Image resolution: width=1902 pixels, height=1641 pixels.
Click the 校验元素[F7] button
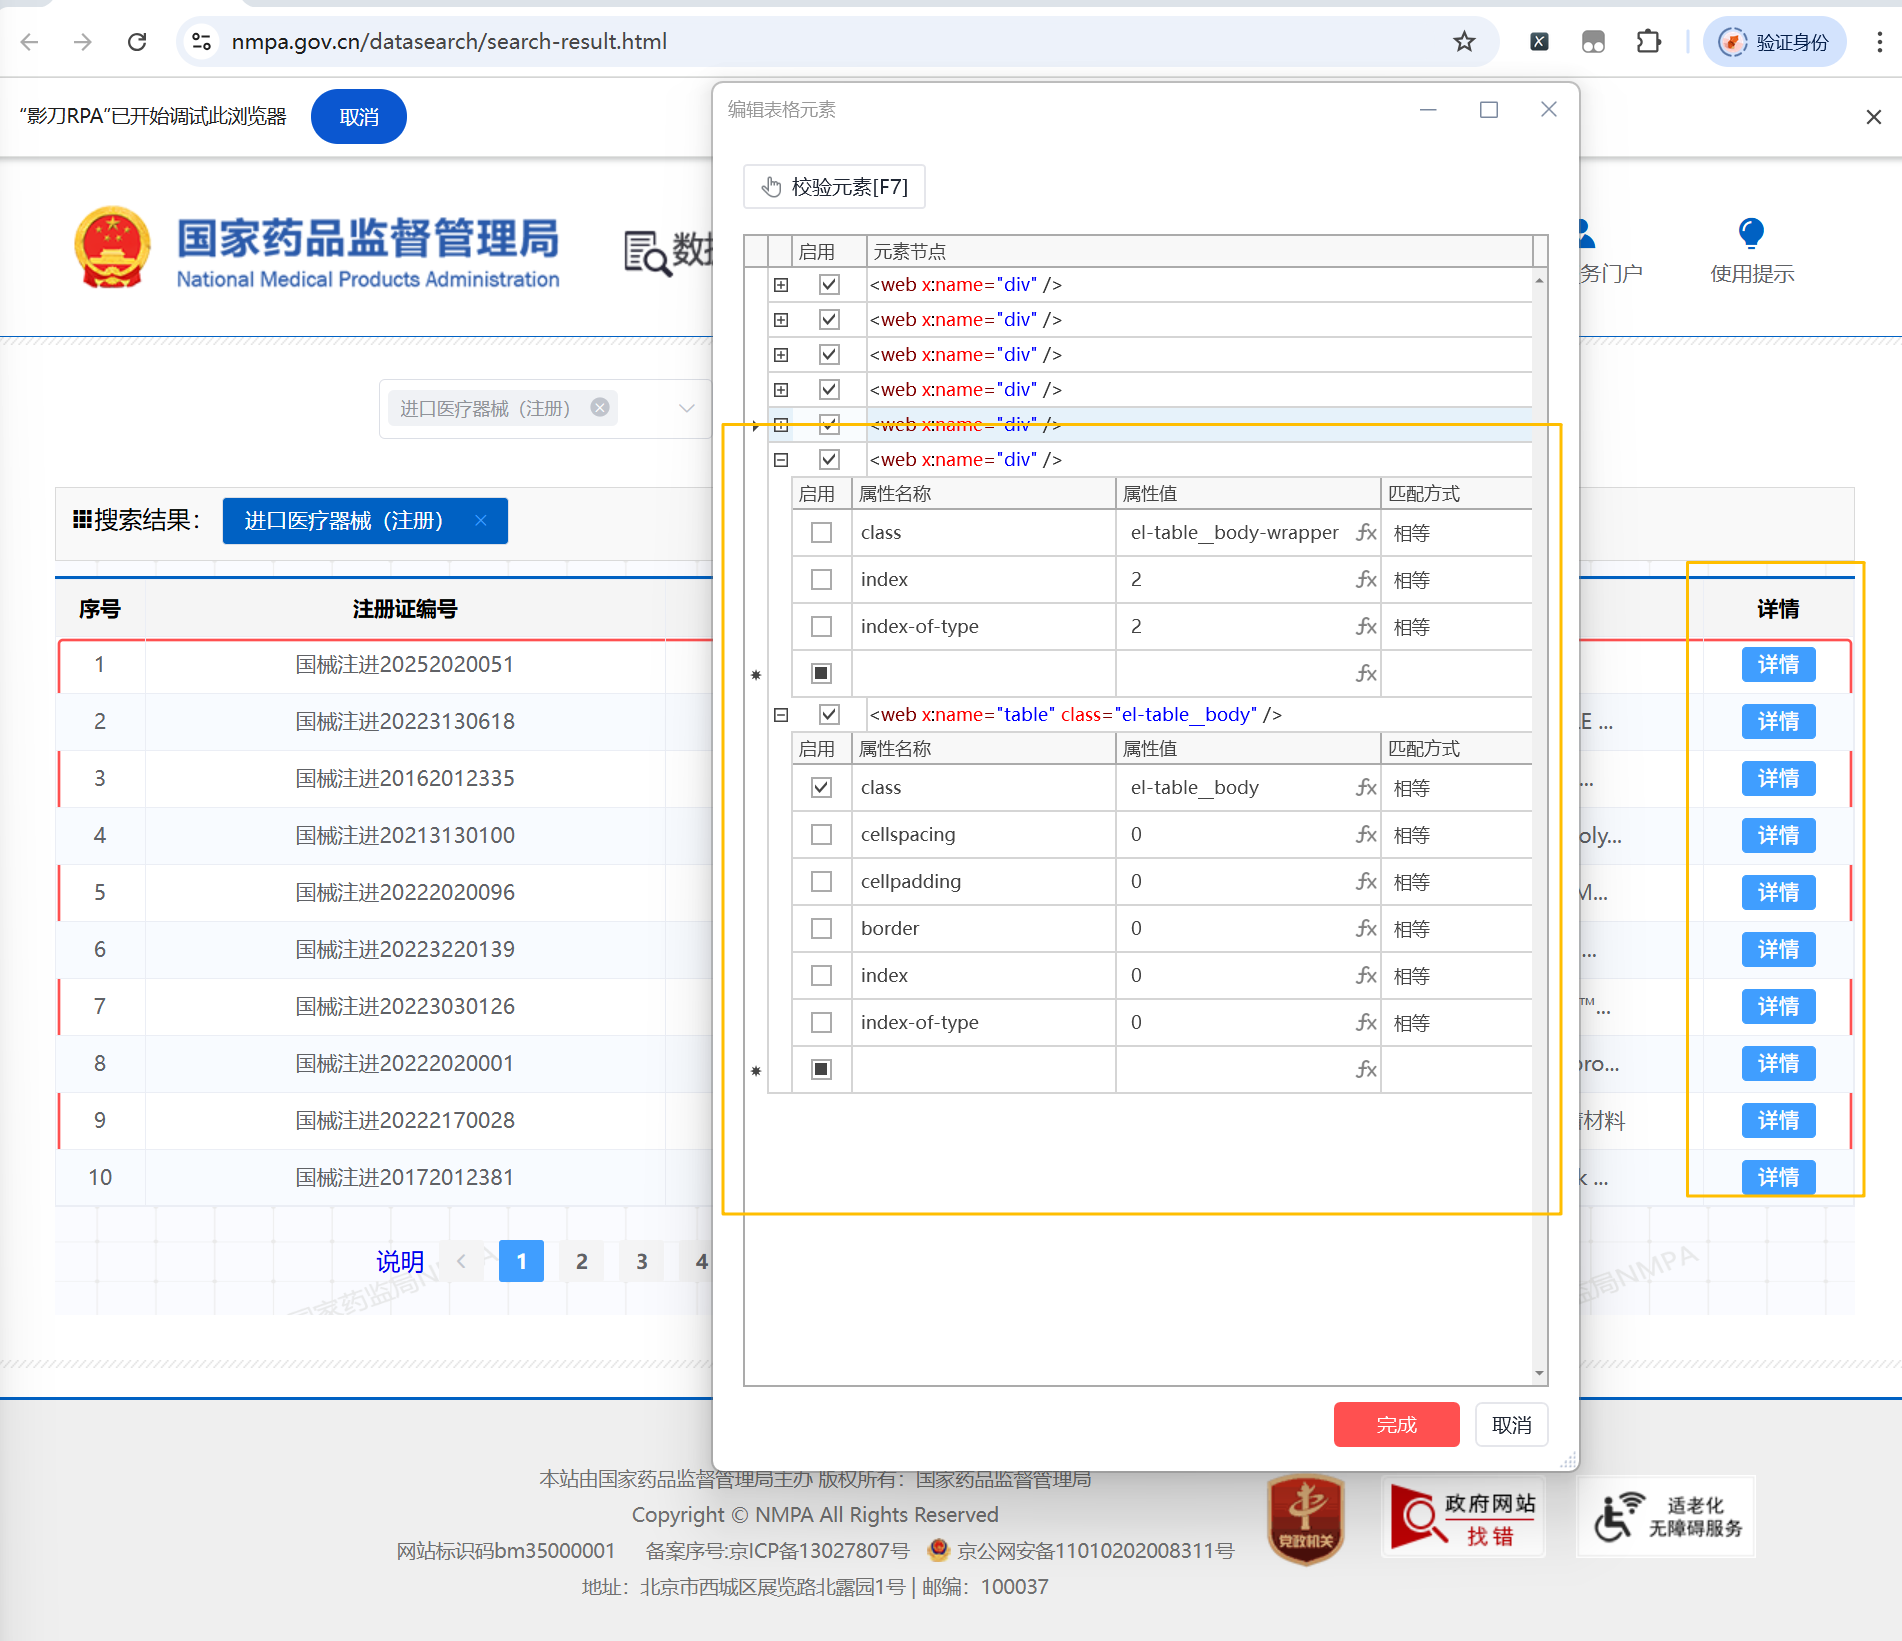pos(834,187)
